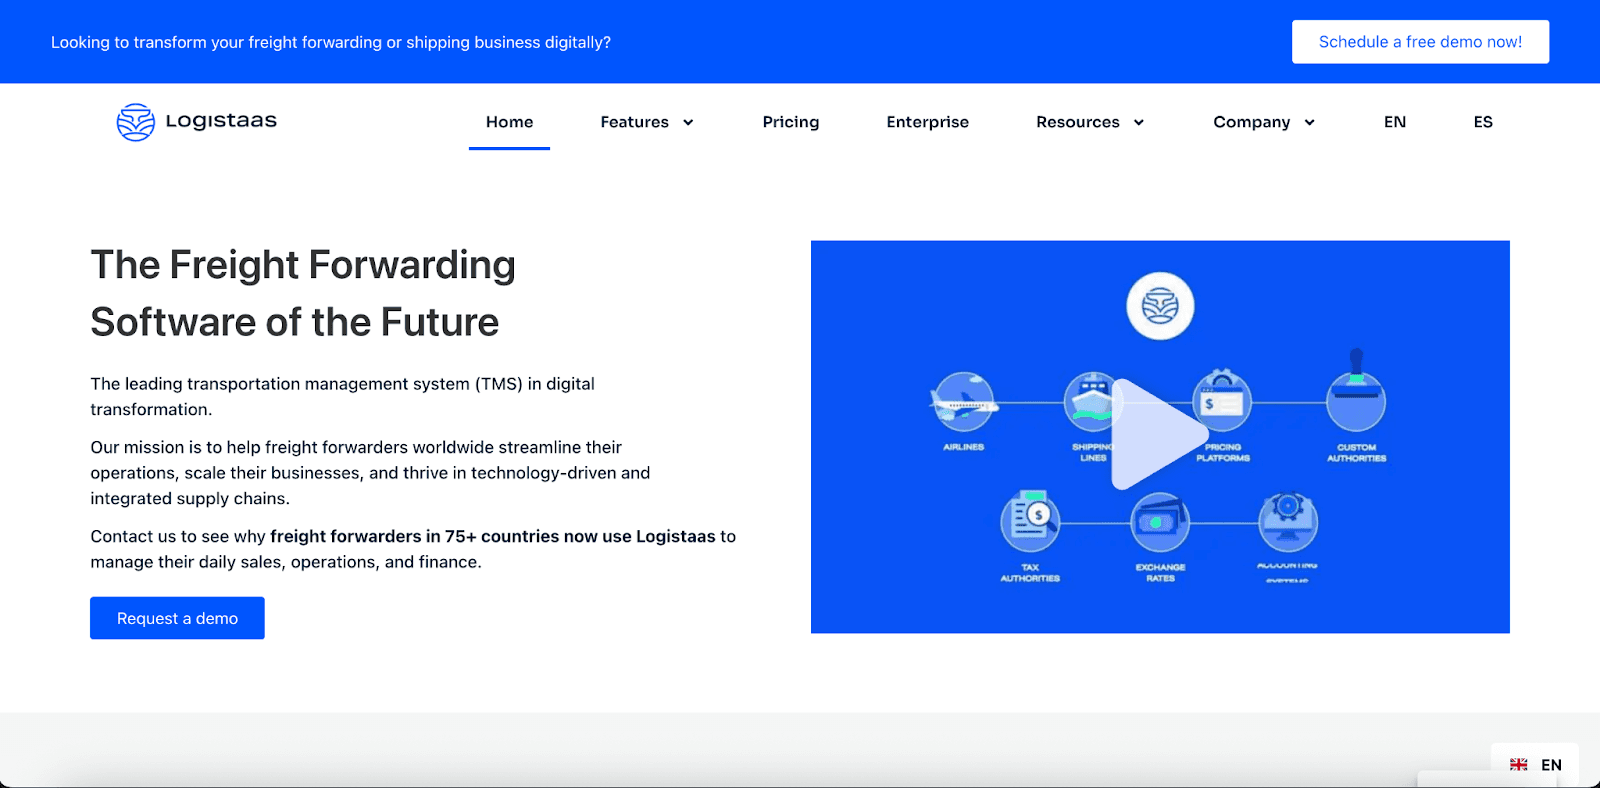Viewport: 1600px width, 788px height.
Task: Click the Exchange Rates label in video
Action: point(1160,573)
